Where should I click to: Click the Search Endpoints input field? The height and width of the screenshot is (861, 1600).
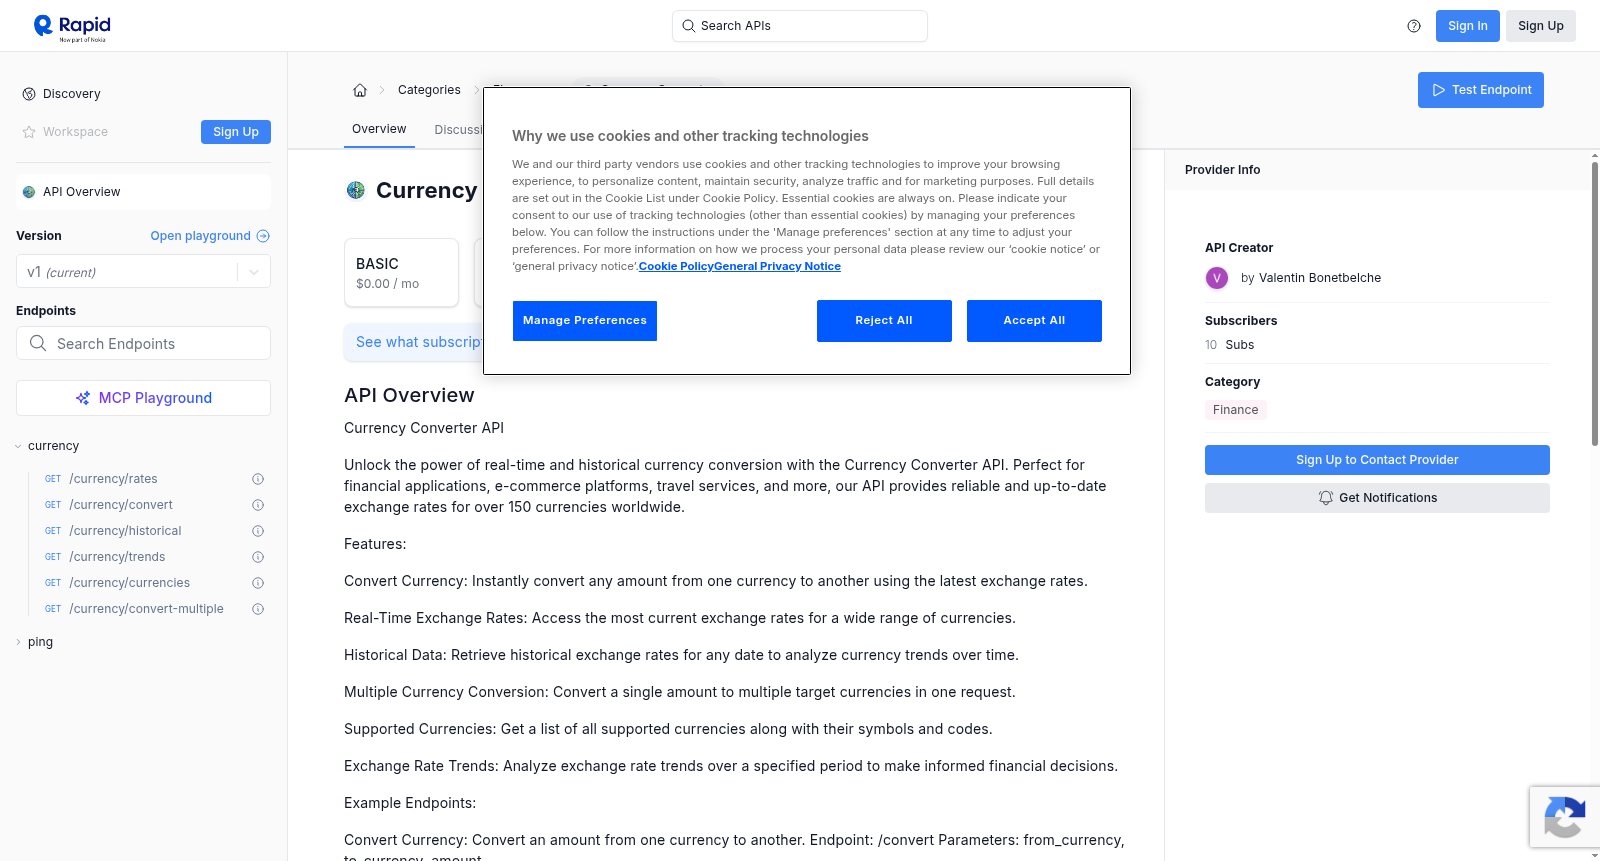click(x=143, y=343)
